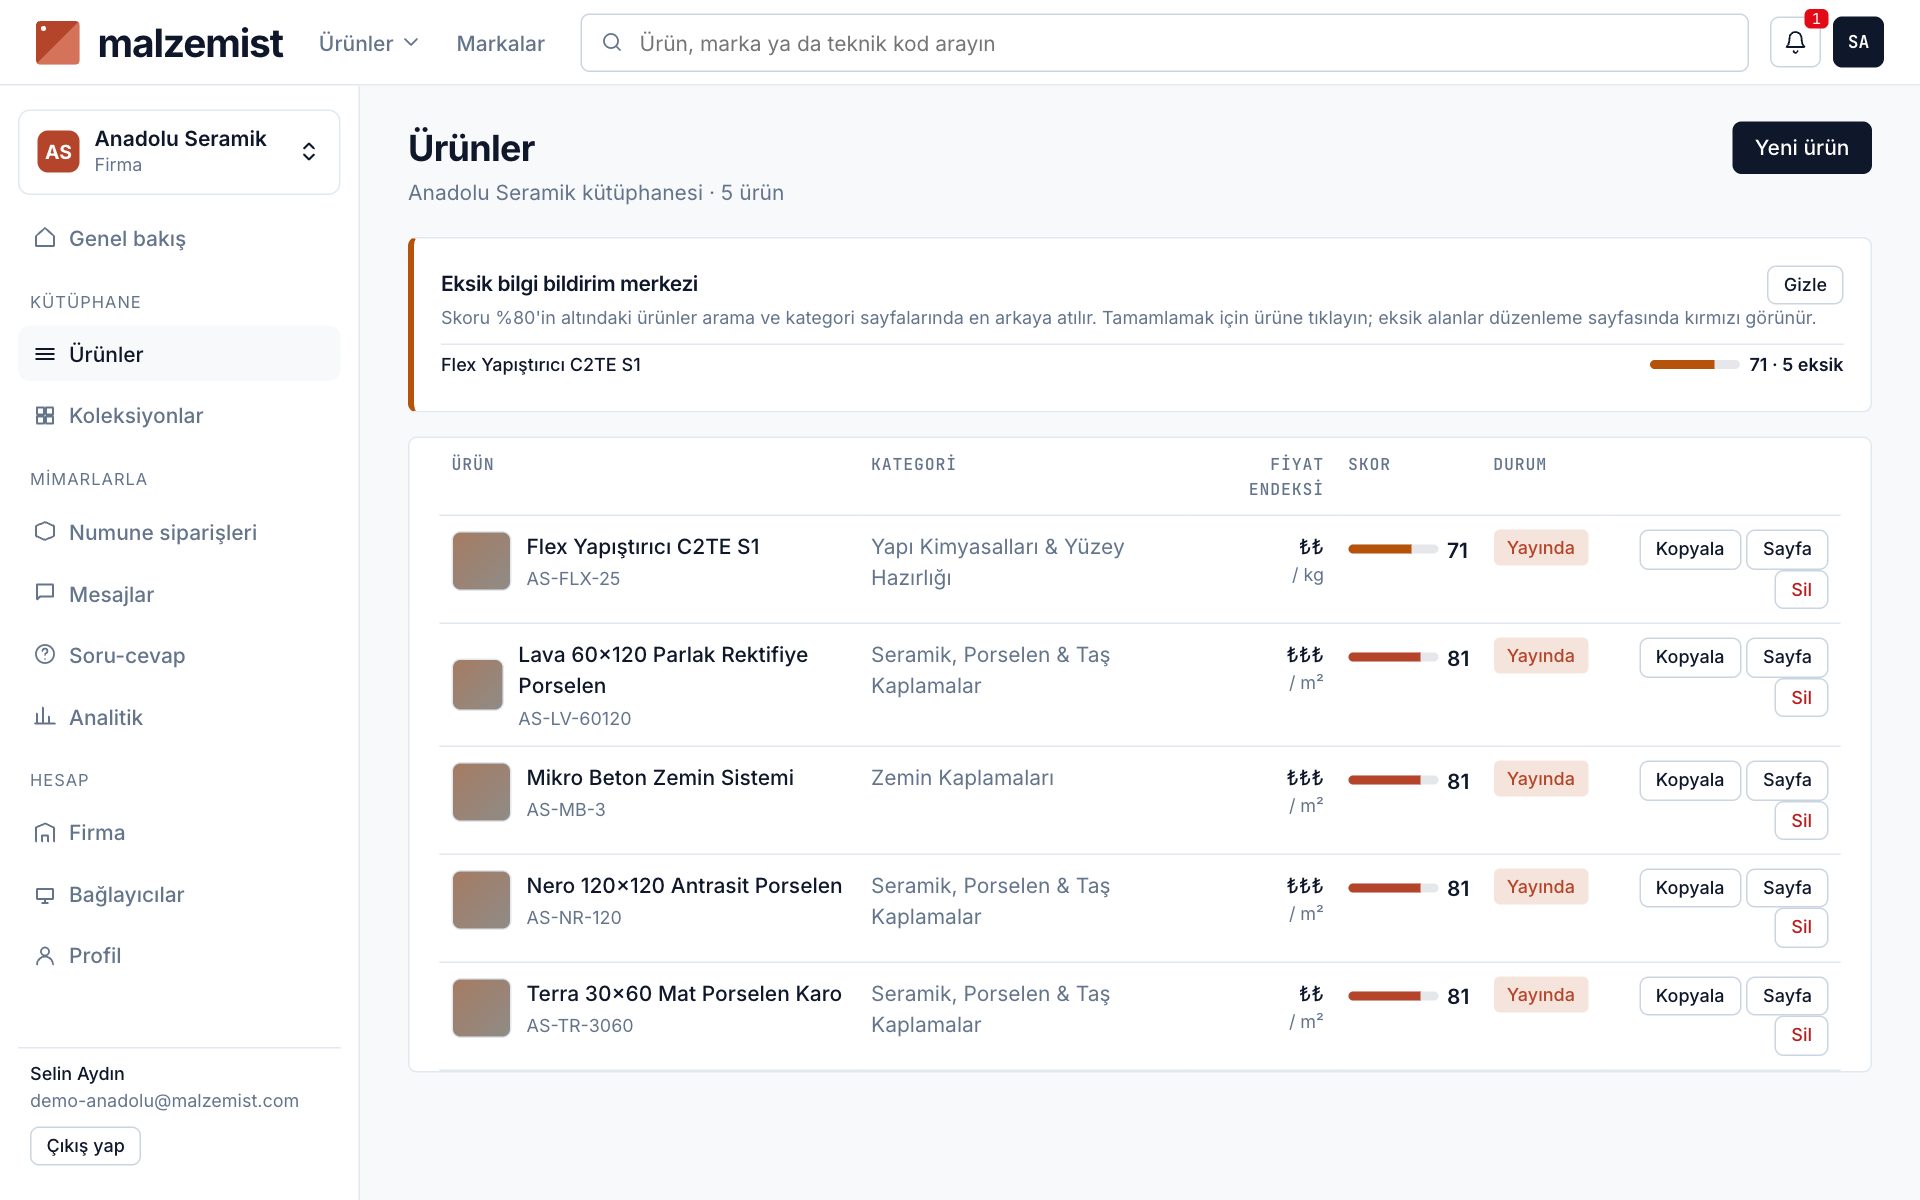Click Çıkış yap to log out
Screen dimensions: 1920x1200
pyautogui.click(x=85, y=1146)
